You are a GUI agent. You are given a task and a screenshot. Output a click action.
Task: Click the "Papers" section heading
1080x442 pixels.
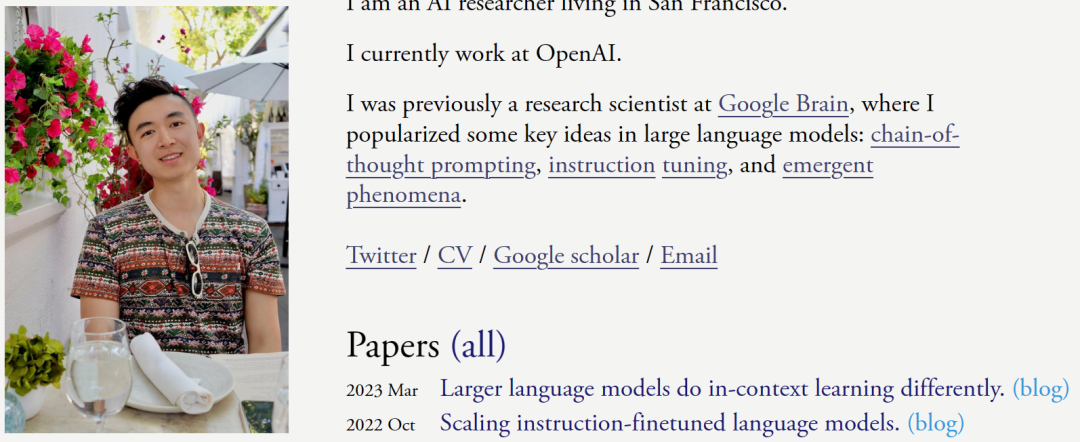pos(393,345)
